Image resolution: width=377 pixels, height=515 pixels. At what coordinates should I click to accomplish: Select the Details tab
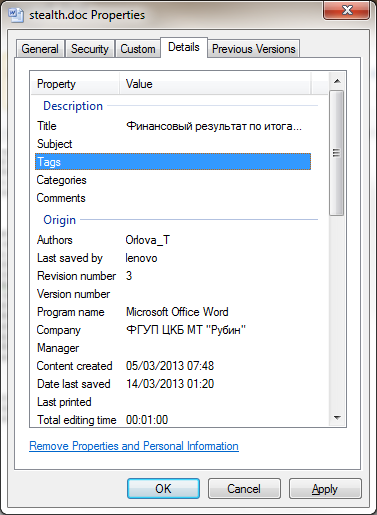click(x=184, y=47)
